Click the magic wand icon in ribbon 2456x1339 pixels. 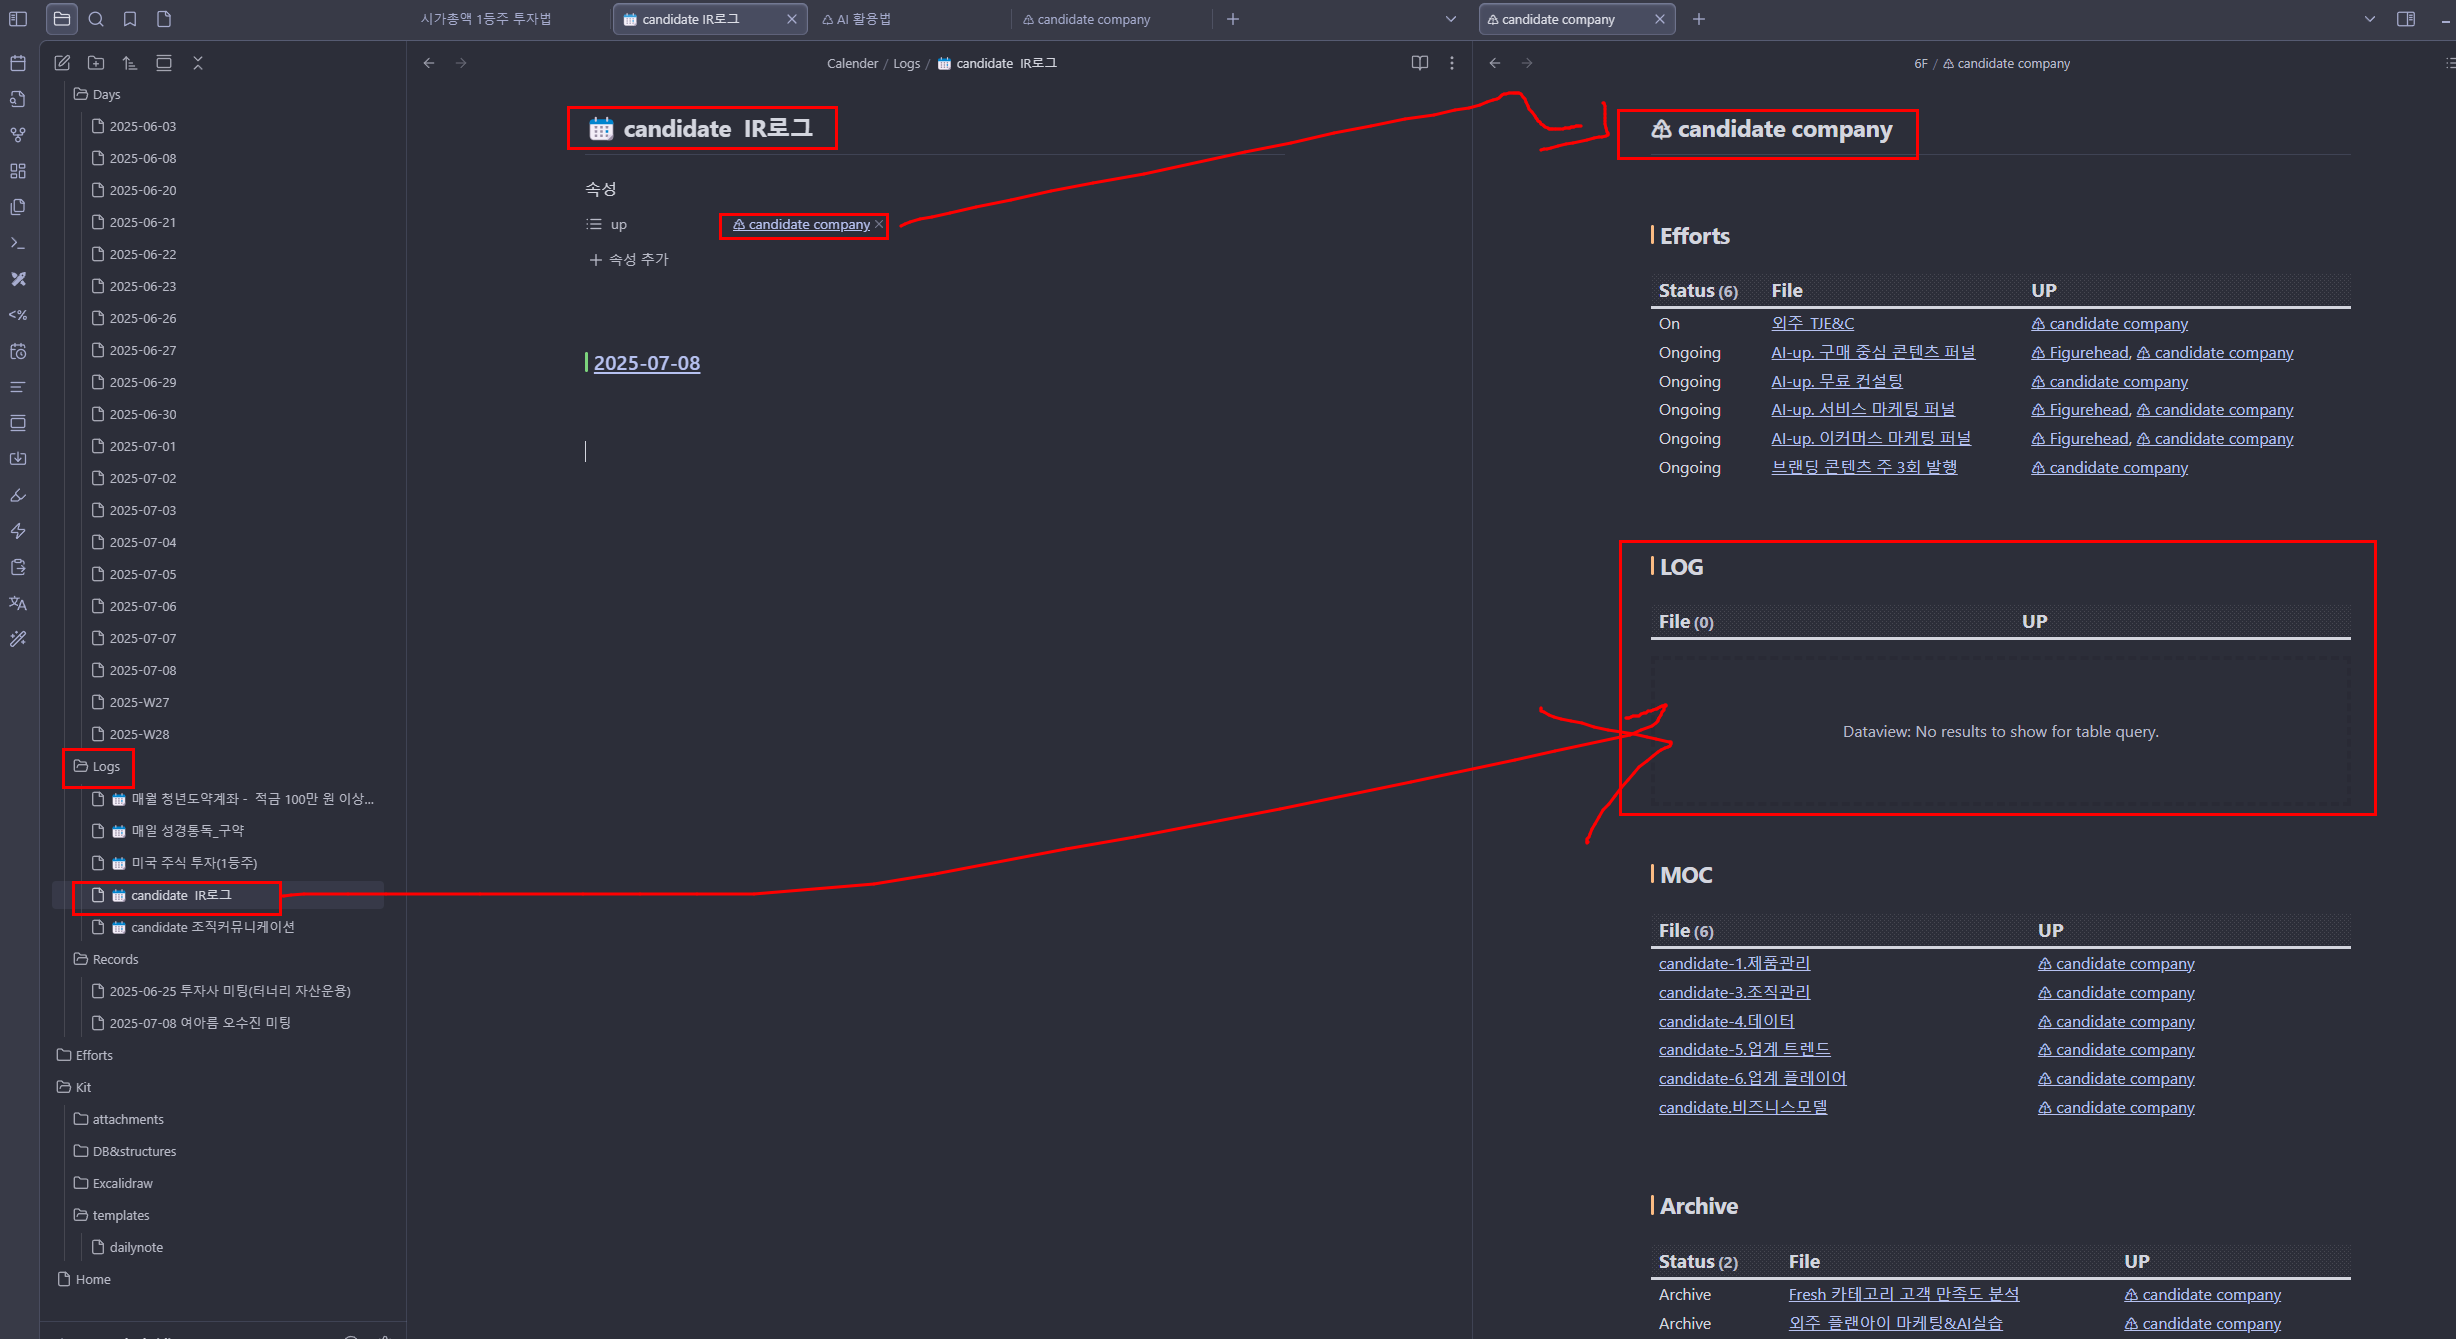[x=18, y=639]
